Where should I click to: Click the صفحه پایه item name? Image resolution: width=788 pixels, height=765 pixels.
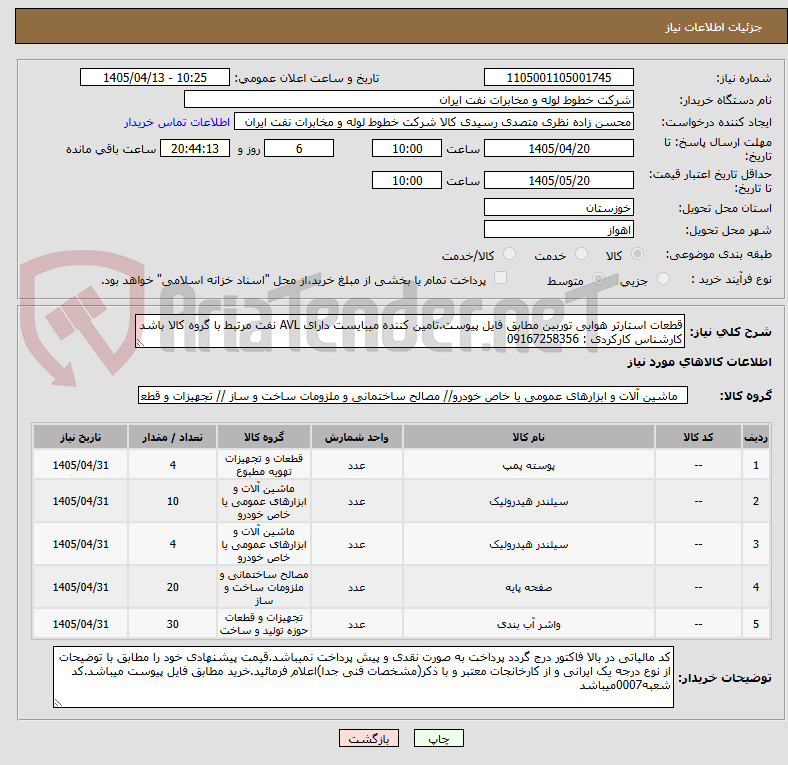pos(529,587)
